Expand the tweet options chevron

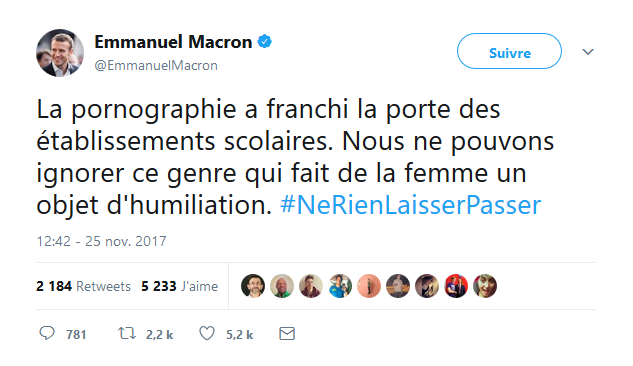pos(588,52)
